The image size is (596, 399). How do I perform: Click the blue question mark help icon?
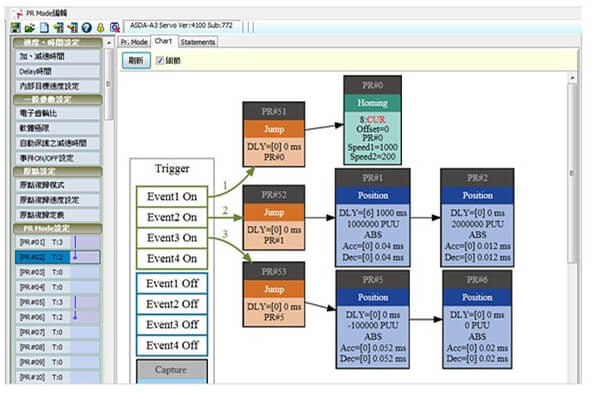click(87, 27)
